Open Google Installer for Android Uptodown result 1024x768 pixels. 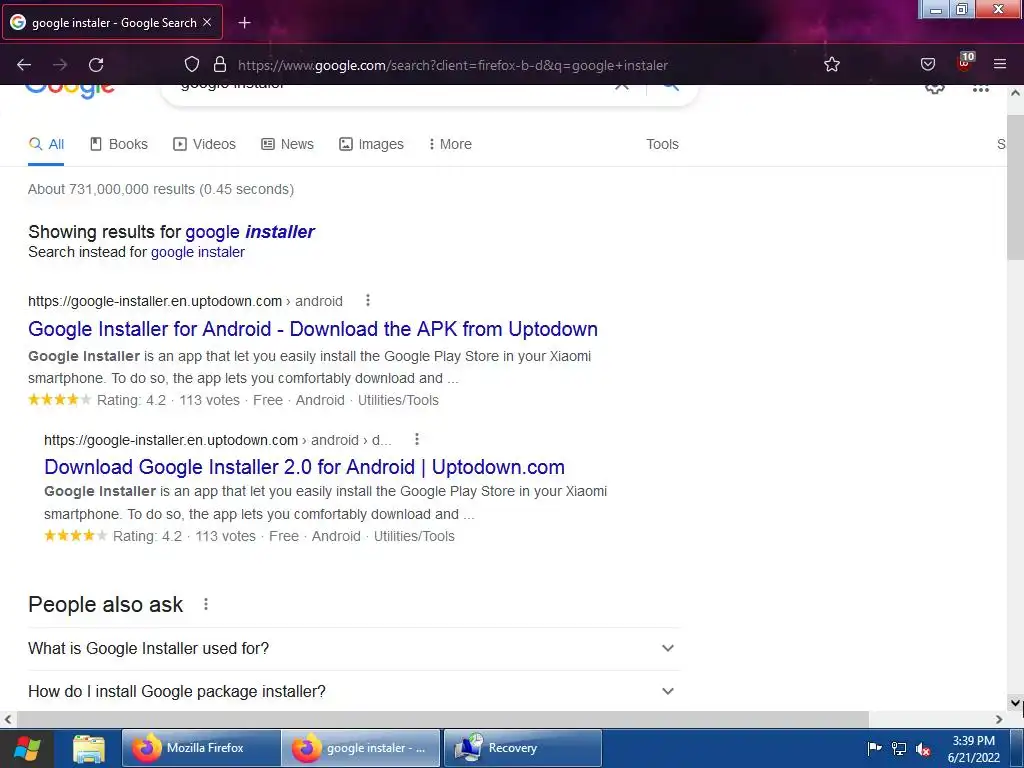click(x=313, y=328)
